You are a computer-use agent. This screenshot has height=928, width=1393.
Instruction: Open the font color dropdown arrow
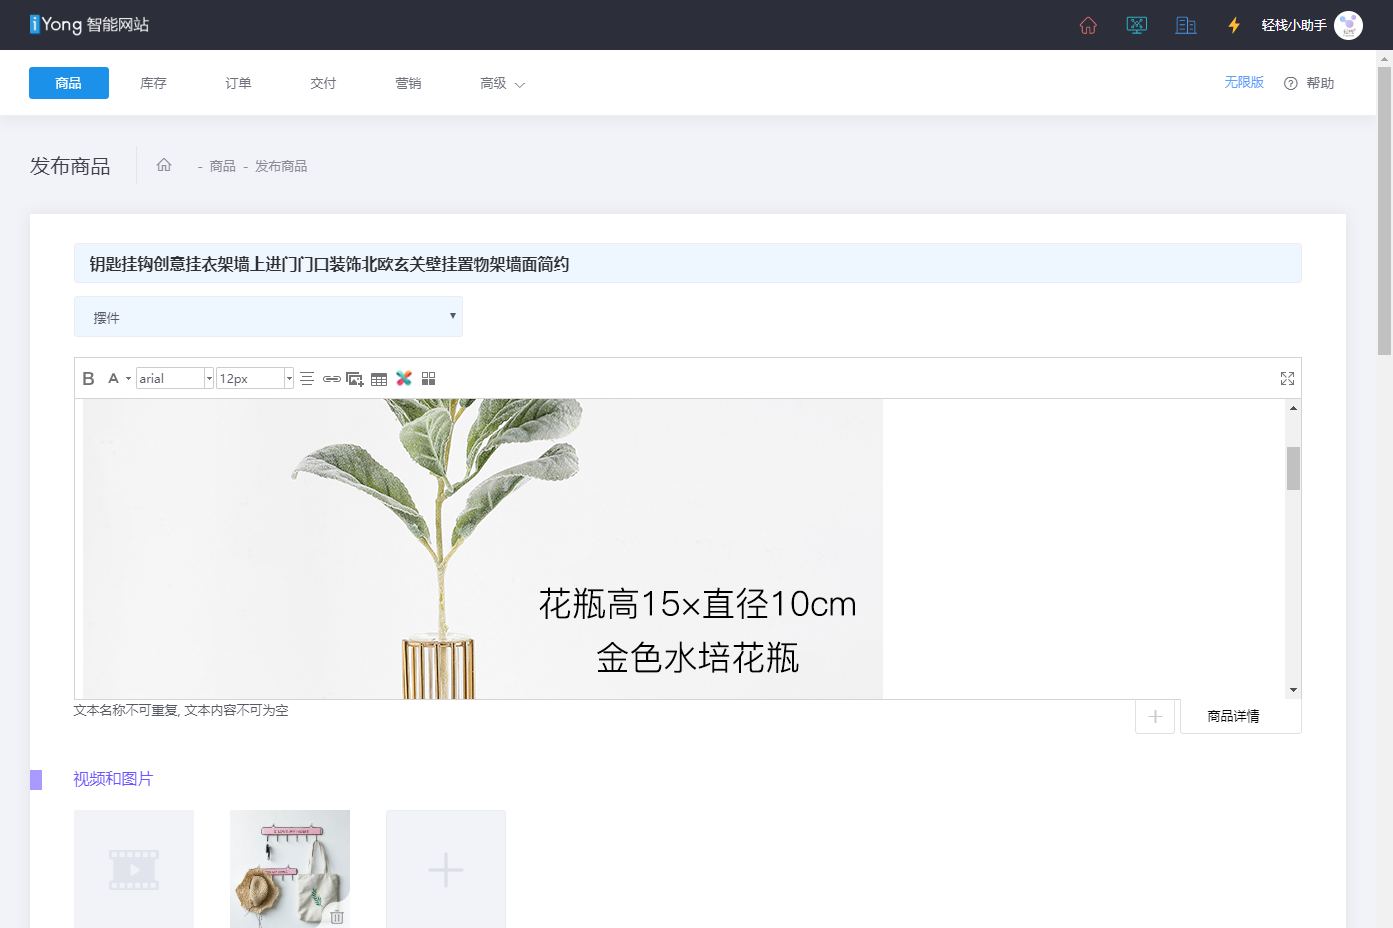[x=128, y=379]
